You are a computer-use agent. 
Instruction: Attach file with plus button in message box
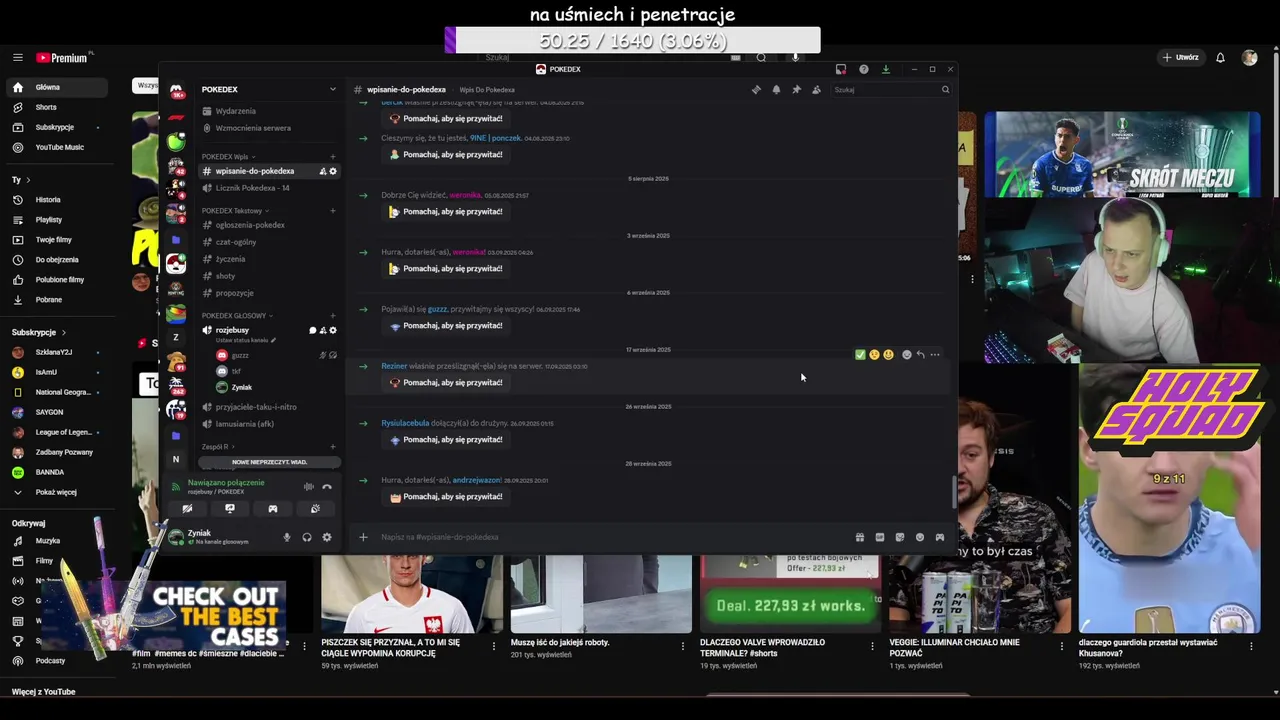[x=363, y=537]
